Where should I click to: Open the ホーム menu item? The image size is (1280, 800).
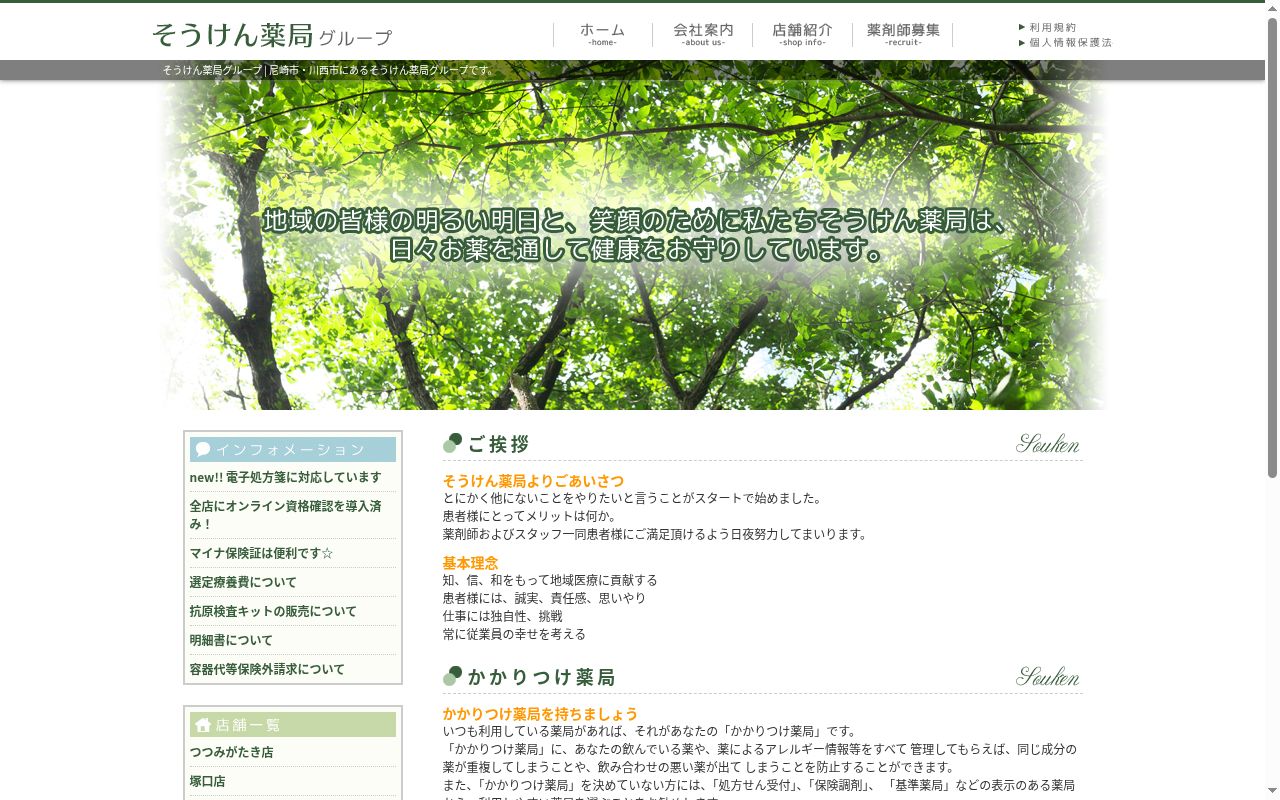[602, 35]
